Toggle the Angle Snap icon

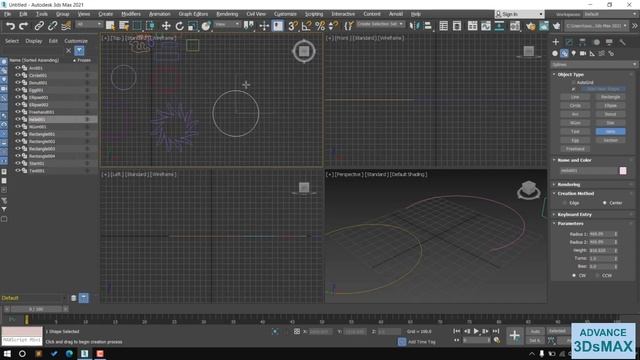coord(306,26)
